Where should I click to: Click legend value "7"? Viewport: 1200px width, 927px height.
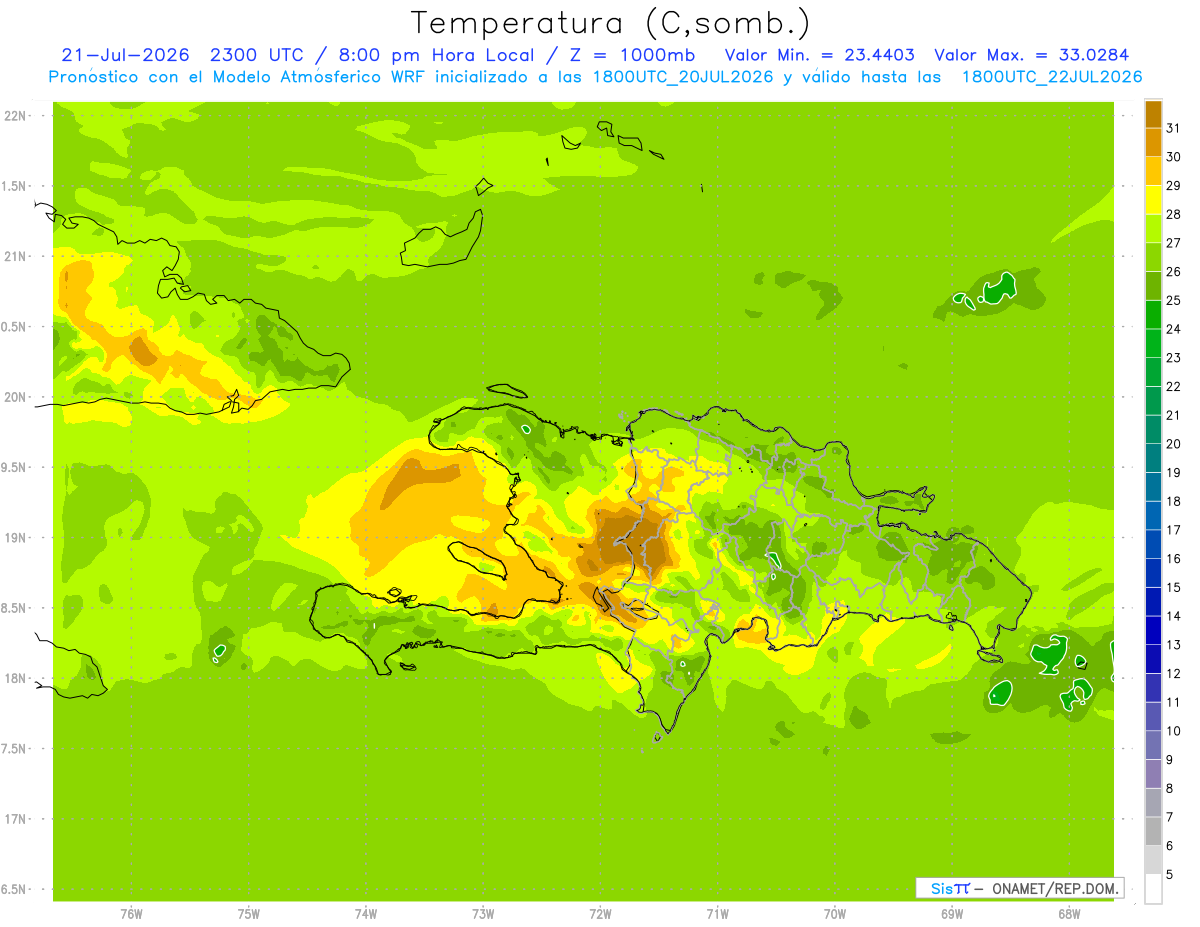(x=1170, y=817)
